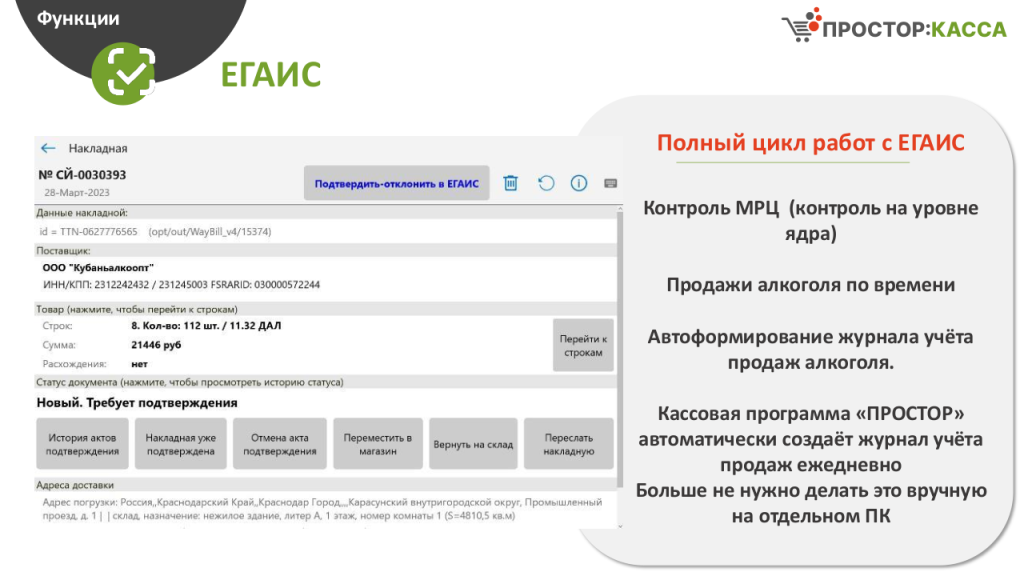Click the Товар section header to open rows
Image resolution: width=1024 pixels, height=576 pixels.
coord(325,309)
